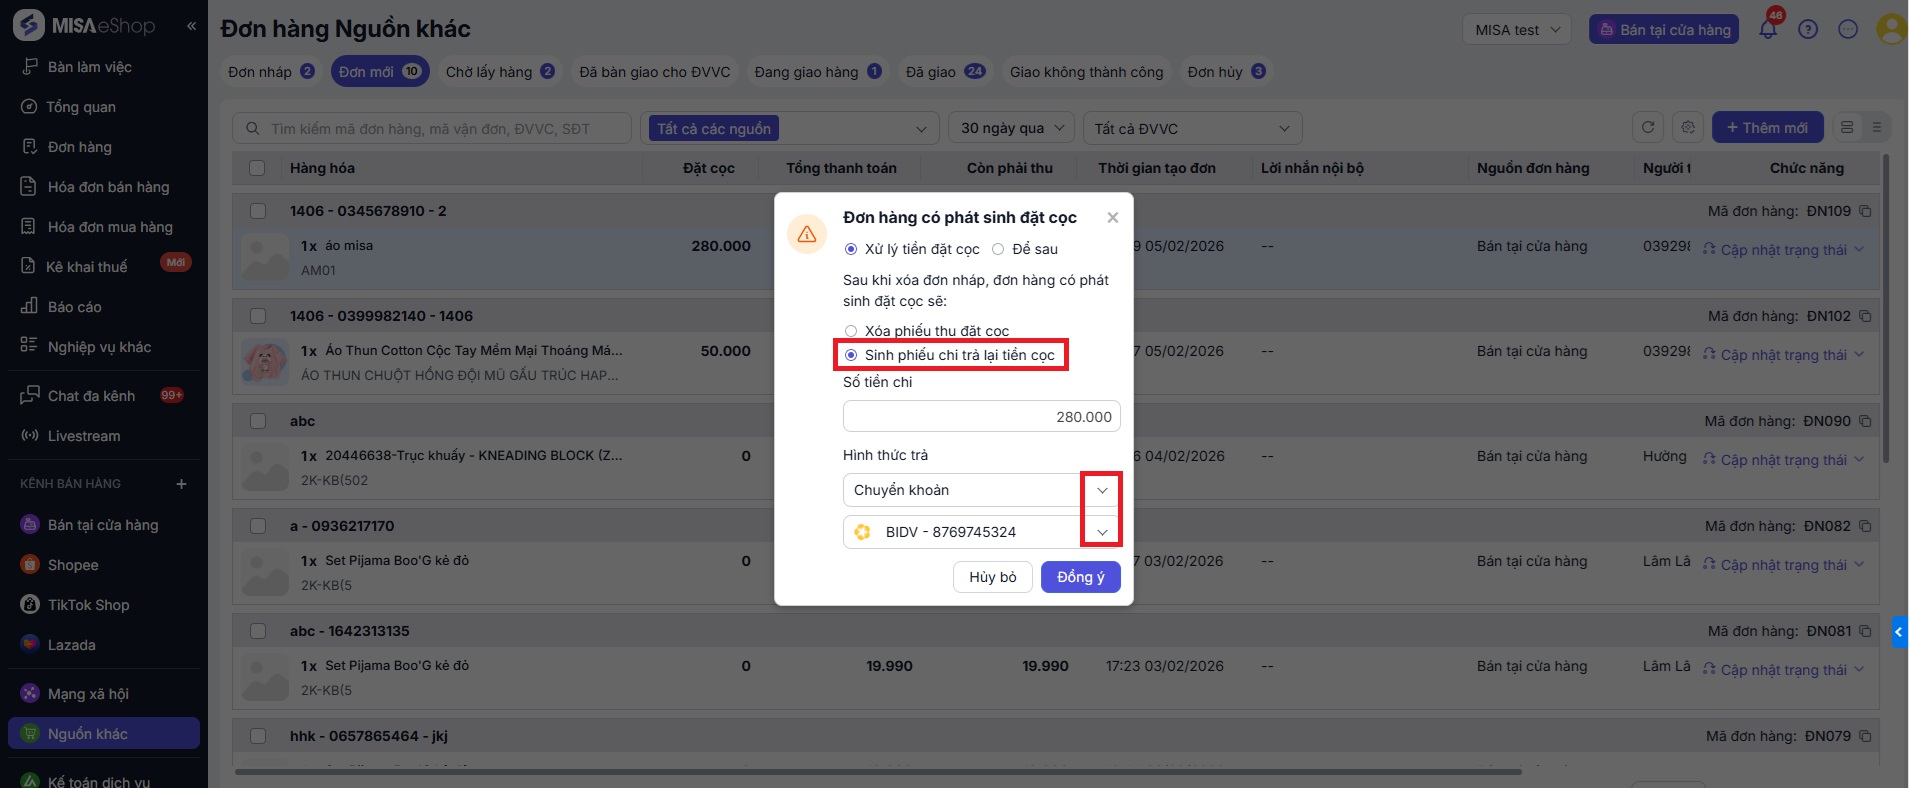Image resolution: width=1909 pixels, height=788 pixels.
Task: Tick the select-all checkbox in table header
Action: [x=257, y=168]
